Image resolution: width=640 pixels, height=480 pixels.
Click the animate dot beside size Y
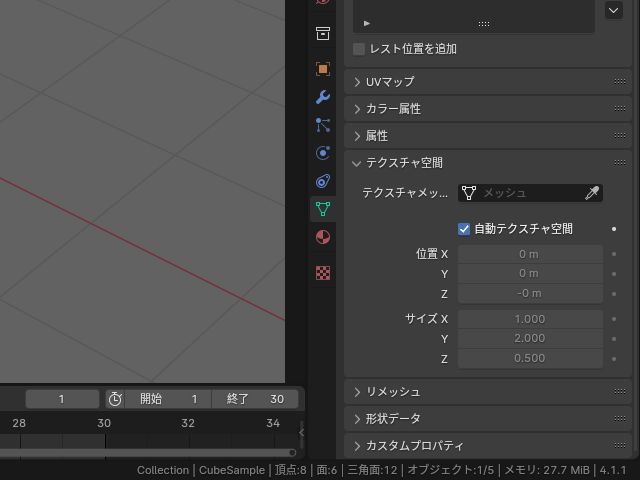[x=614, y=339]
